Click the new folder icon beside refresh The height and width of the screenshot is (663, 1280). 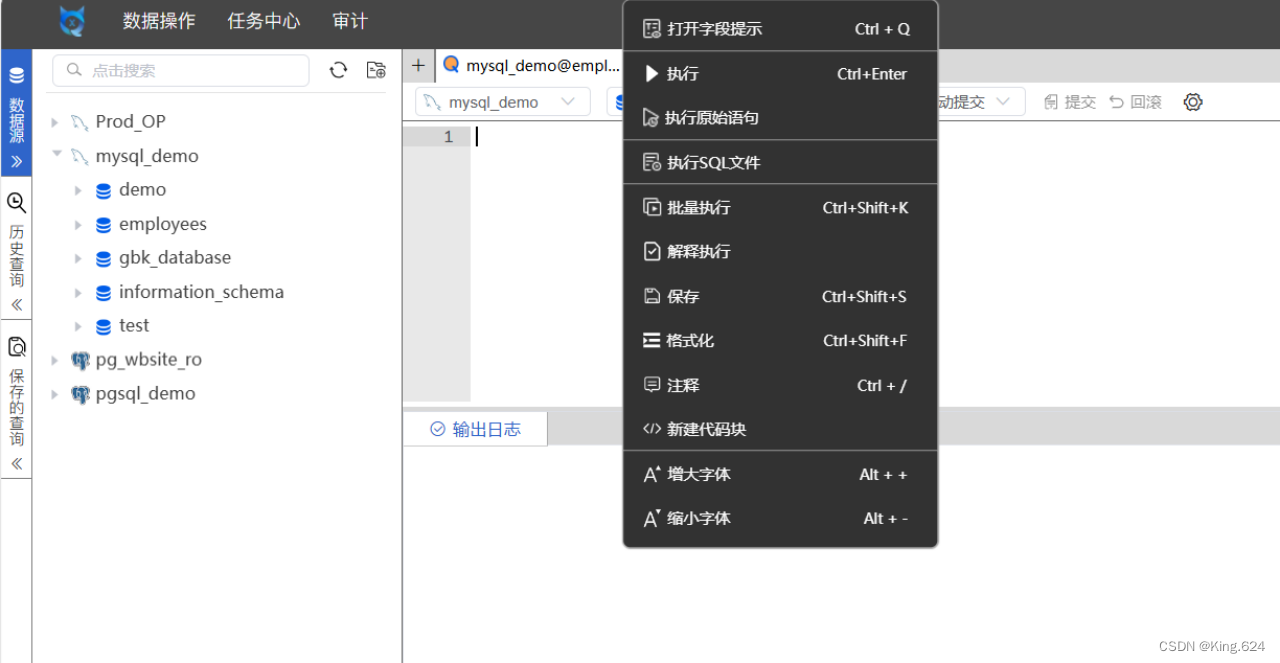point(376,70)
